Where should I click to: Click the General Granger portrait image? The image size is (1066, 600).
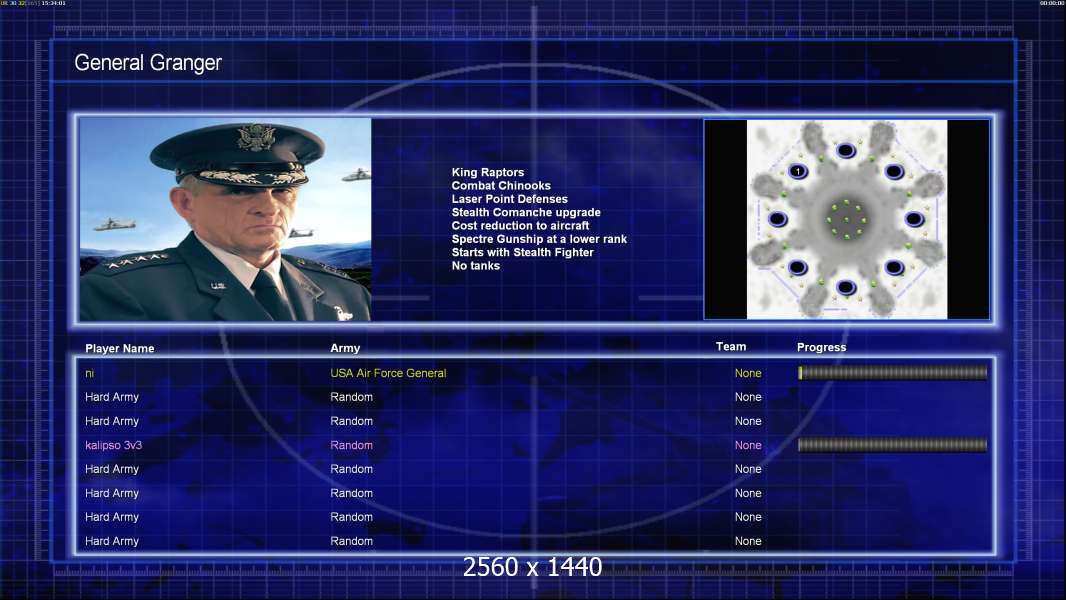pos(225,219)
